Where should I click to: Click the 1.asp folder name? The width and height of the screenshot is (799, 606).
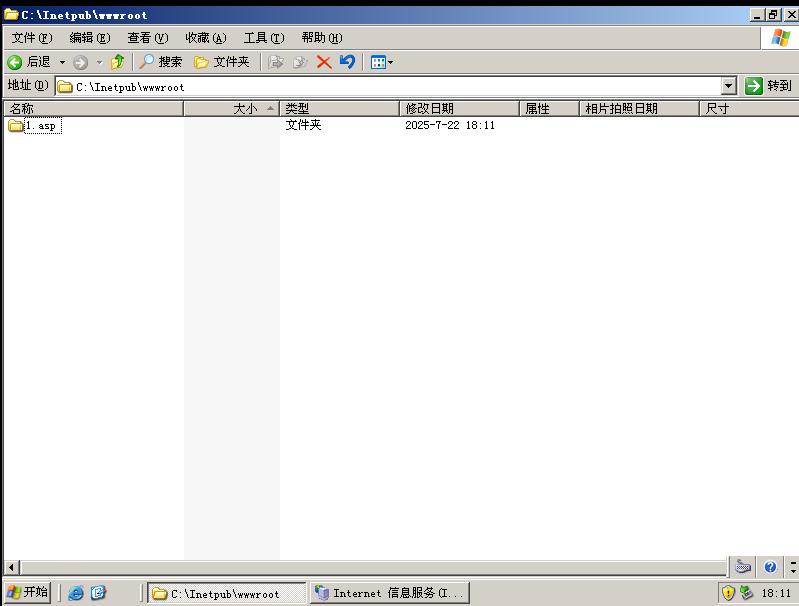coord(43,126)
